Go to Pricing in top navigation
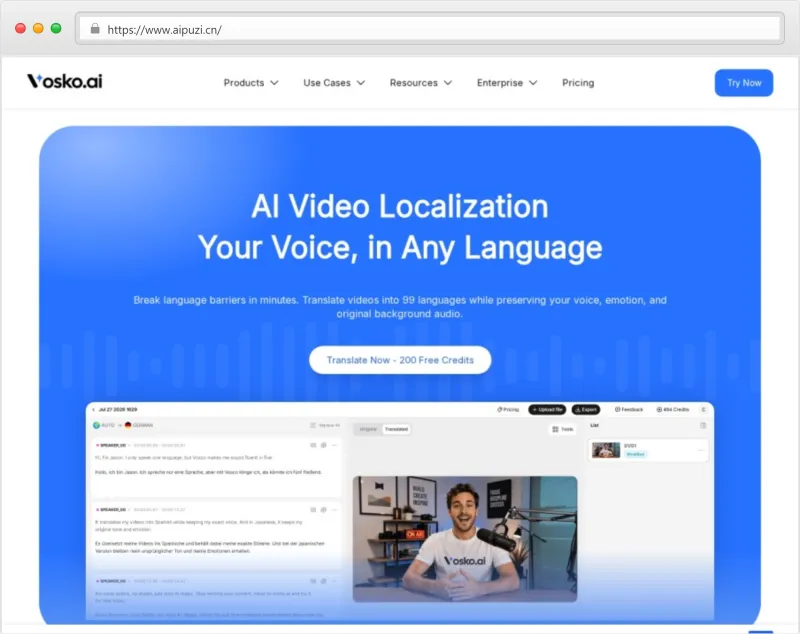 click(578, 83)
